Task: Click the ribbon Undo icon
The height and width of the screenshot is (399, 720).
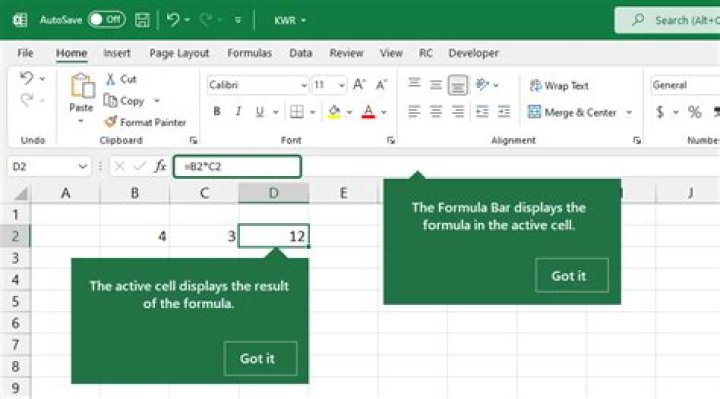Action: (x=26, y=79)
